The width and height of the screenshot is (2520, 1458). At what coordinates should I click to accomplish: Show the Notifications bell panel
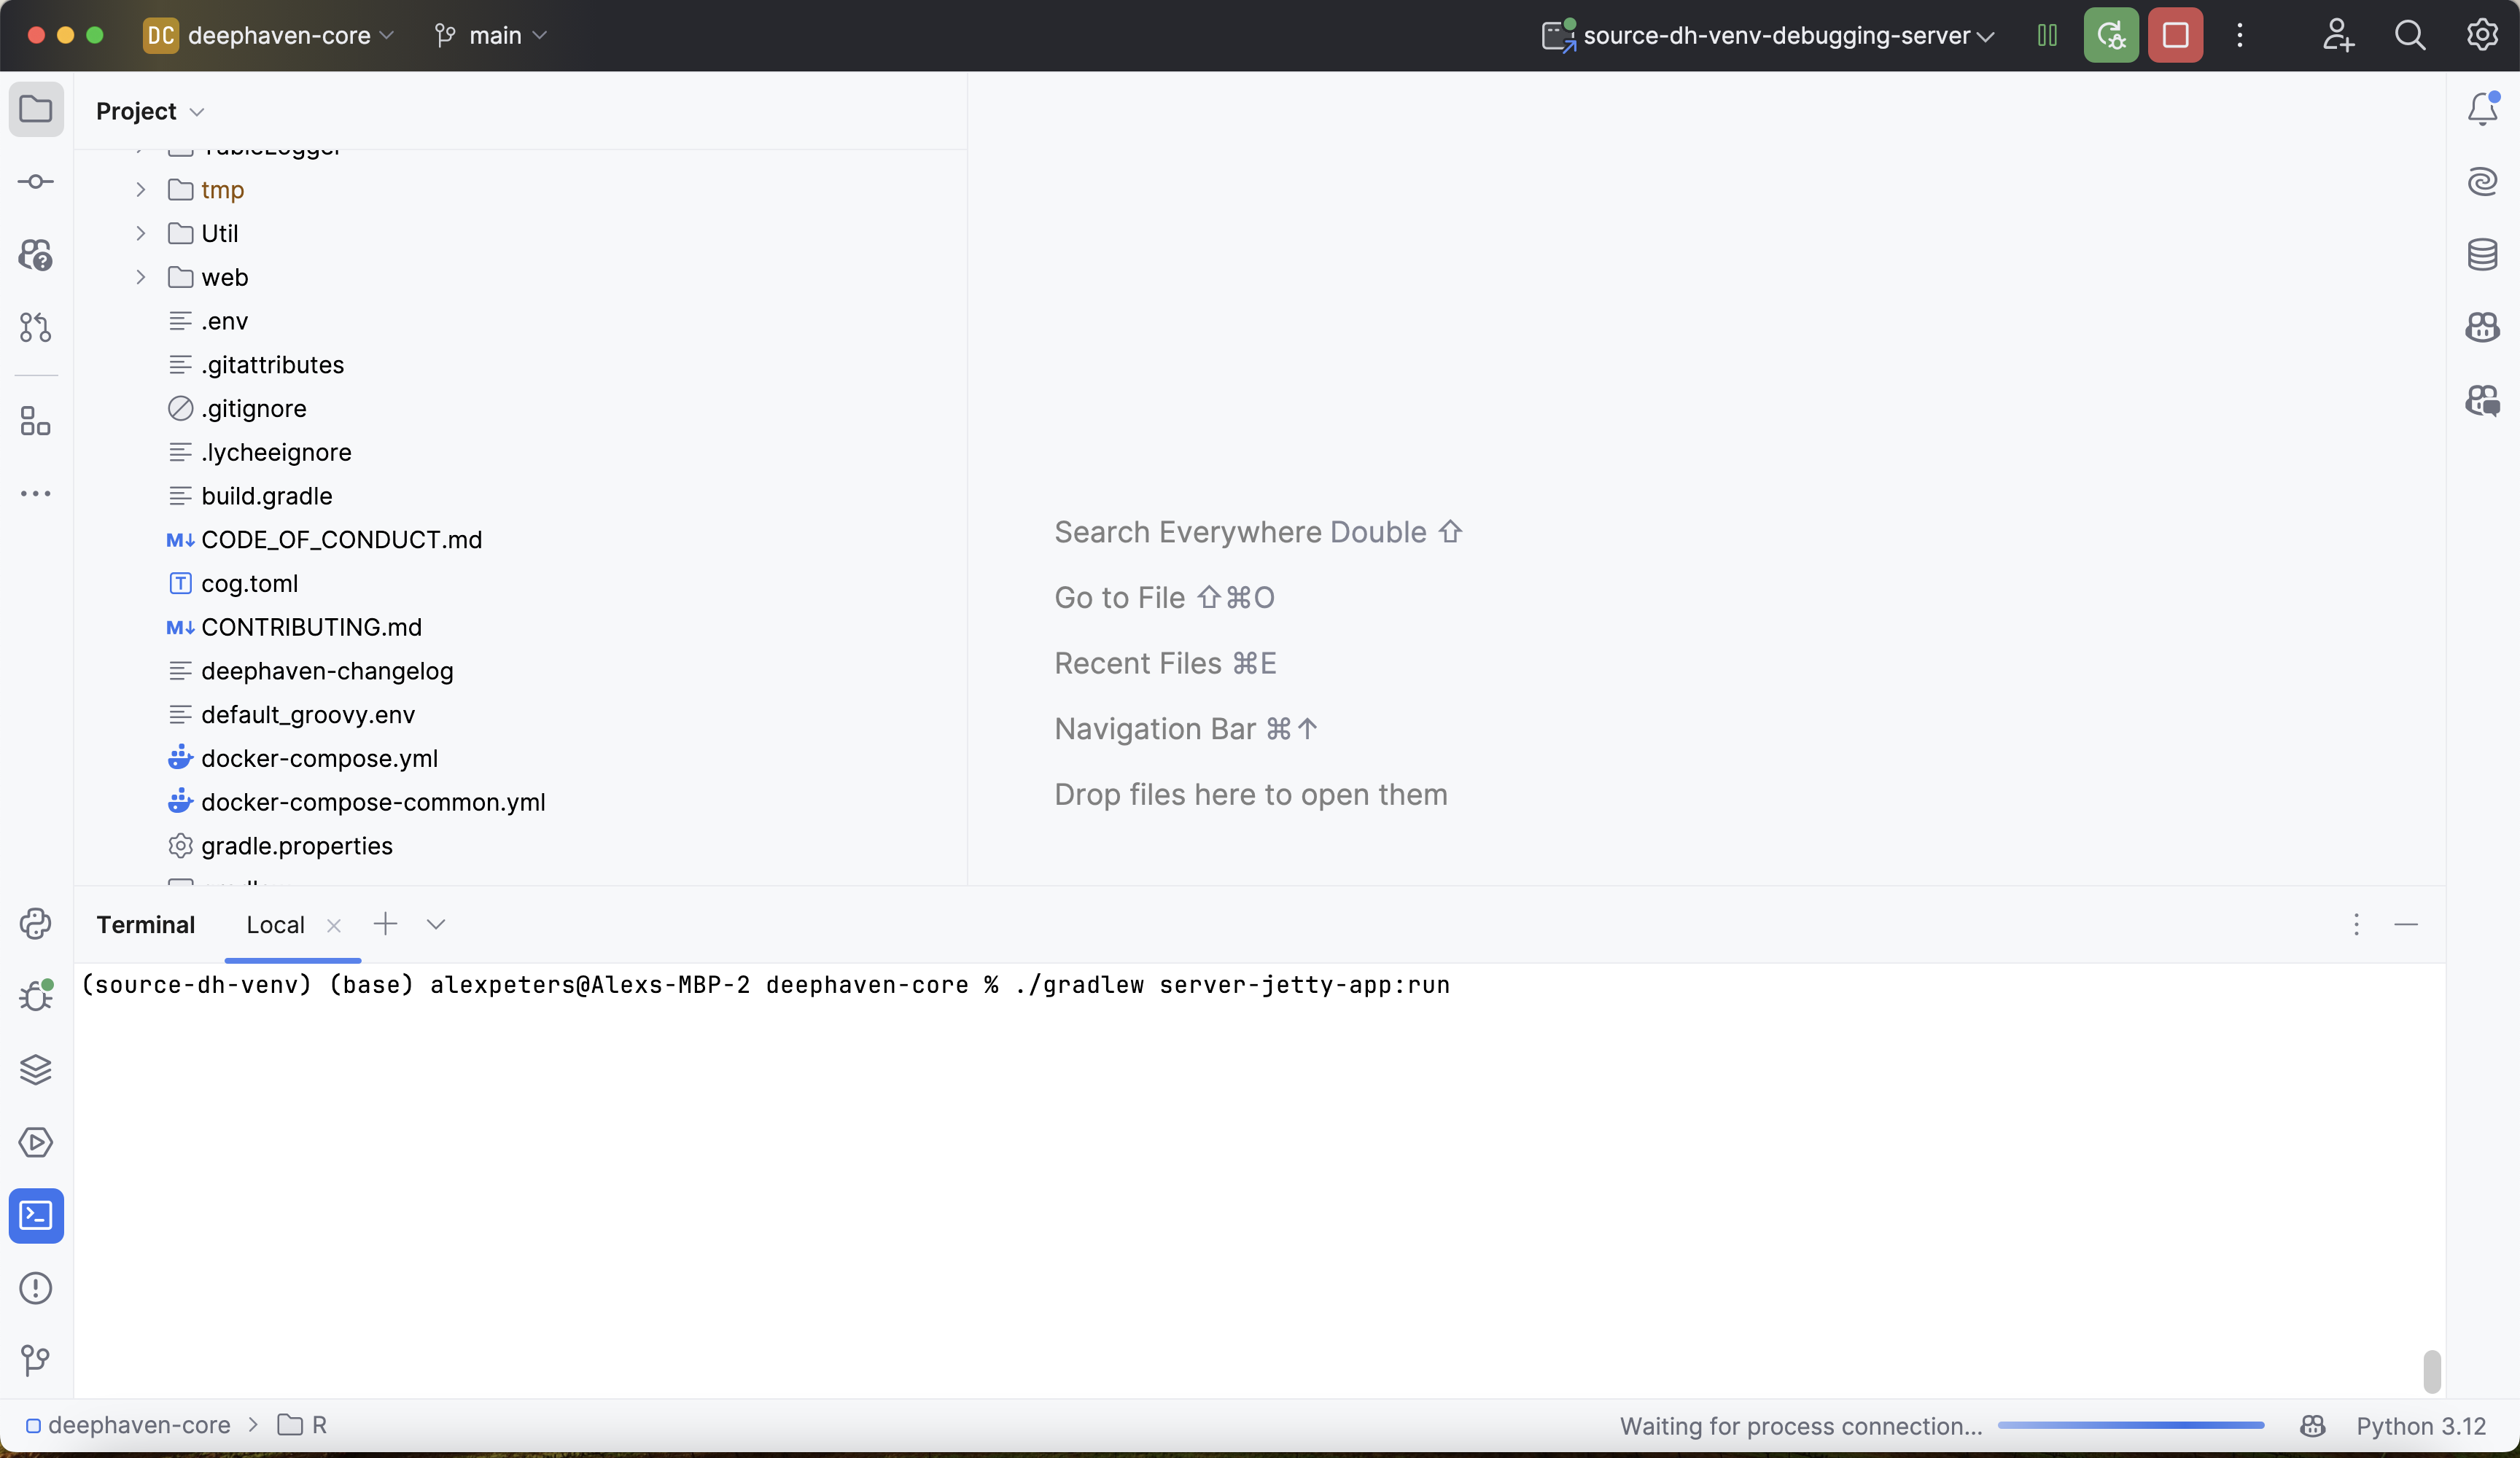tap(2482, 109)
